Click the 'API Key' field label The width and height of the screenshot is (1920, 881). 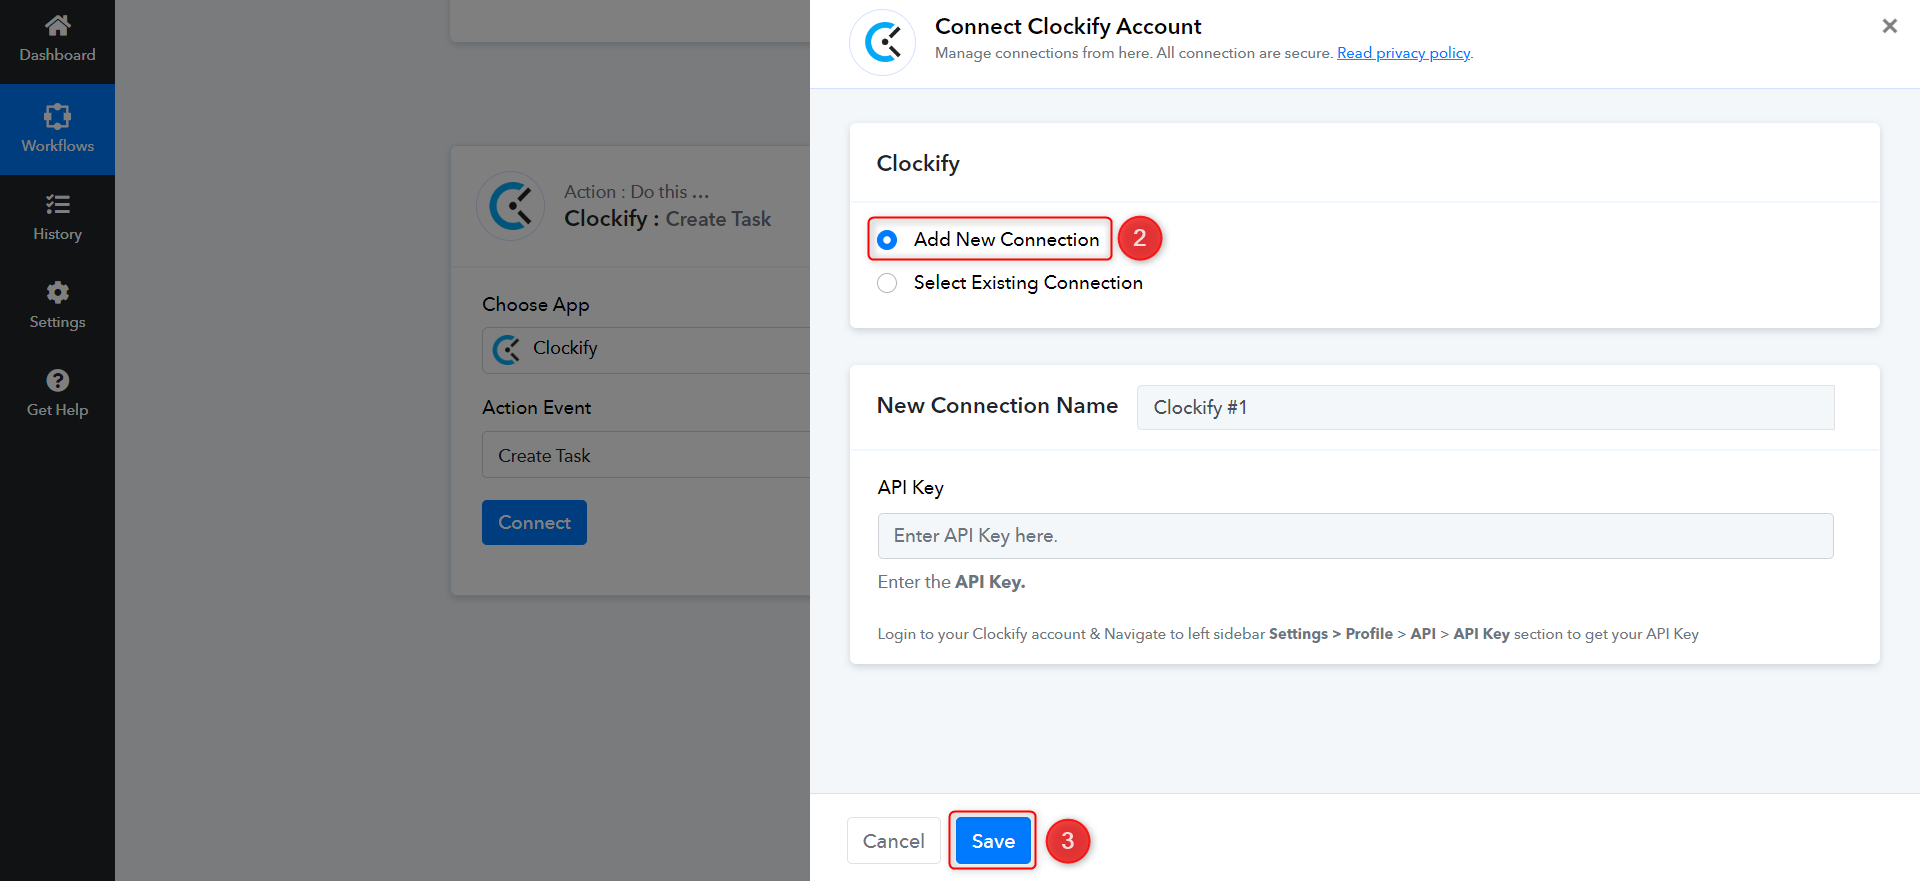910,488
